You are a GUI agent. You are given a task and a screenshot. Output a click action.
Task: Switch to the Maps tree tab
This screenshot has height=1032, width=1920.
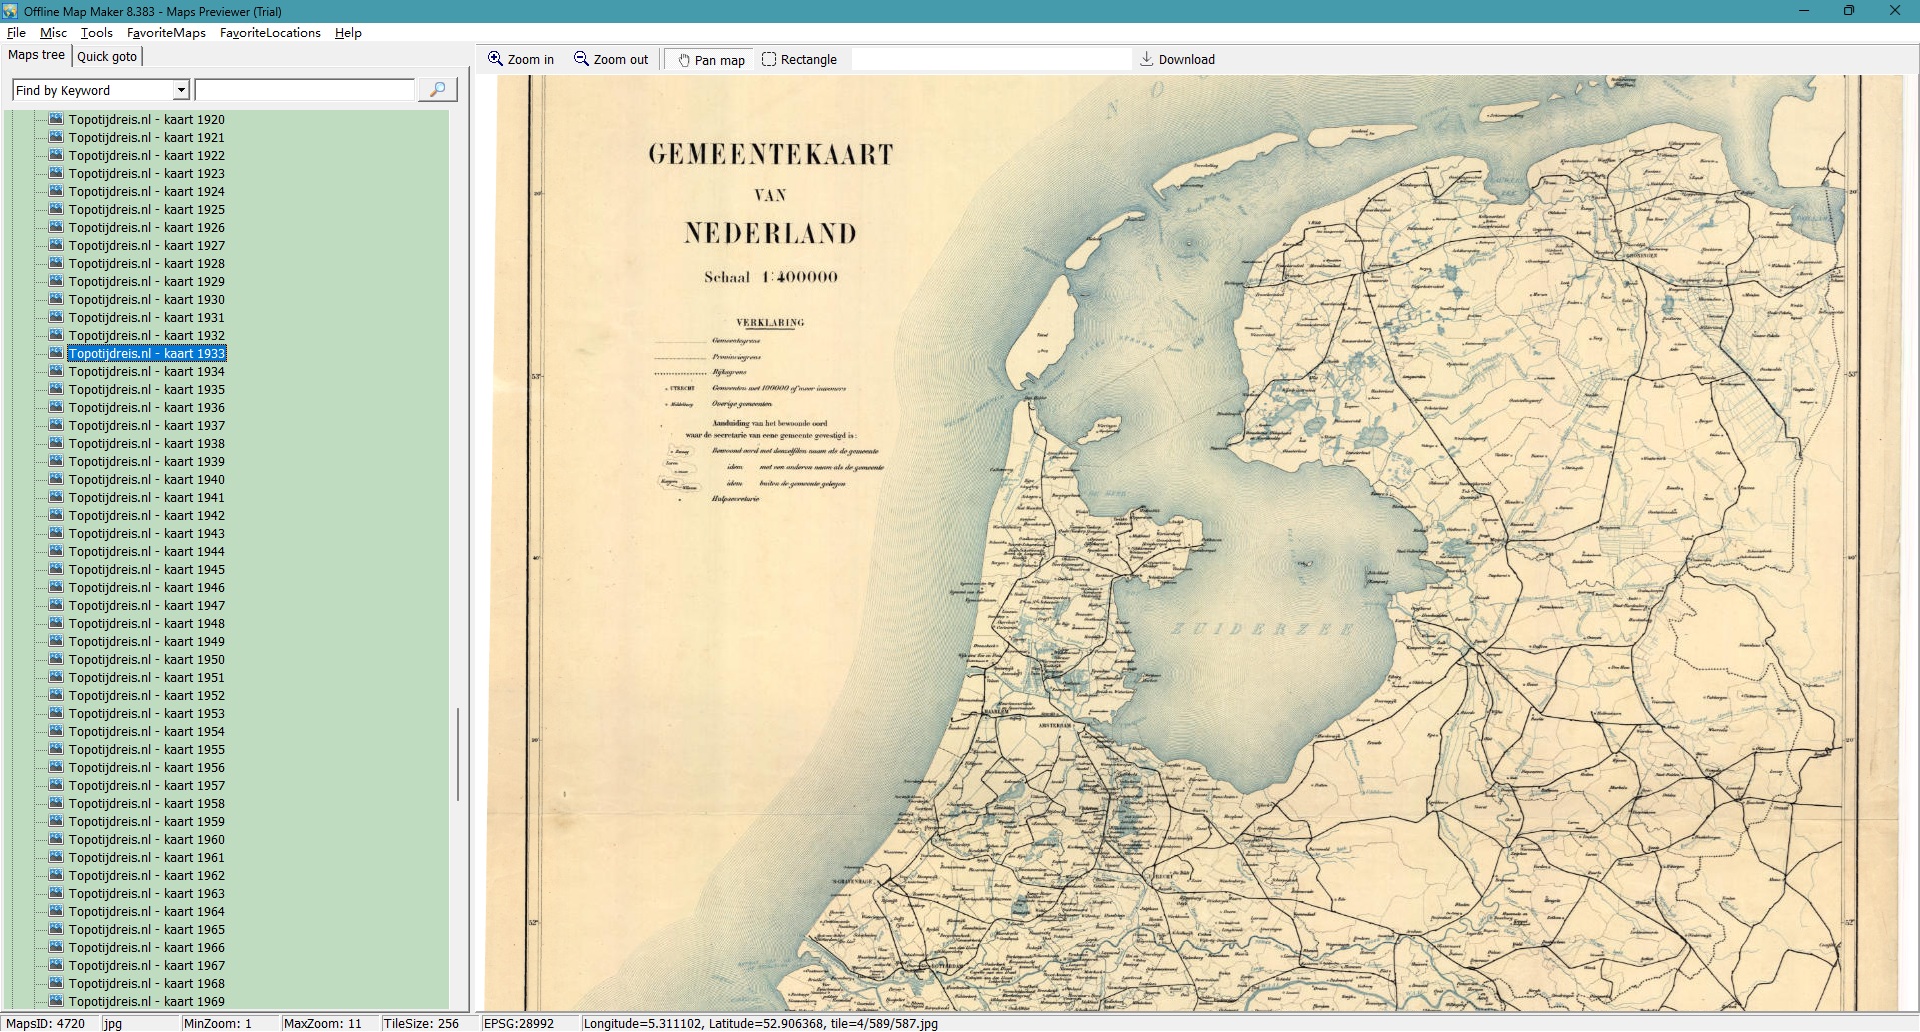pyautogui.click(x=36, y=55)
